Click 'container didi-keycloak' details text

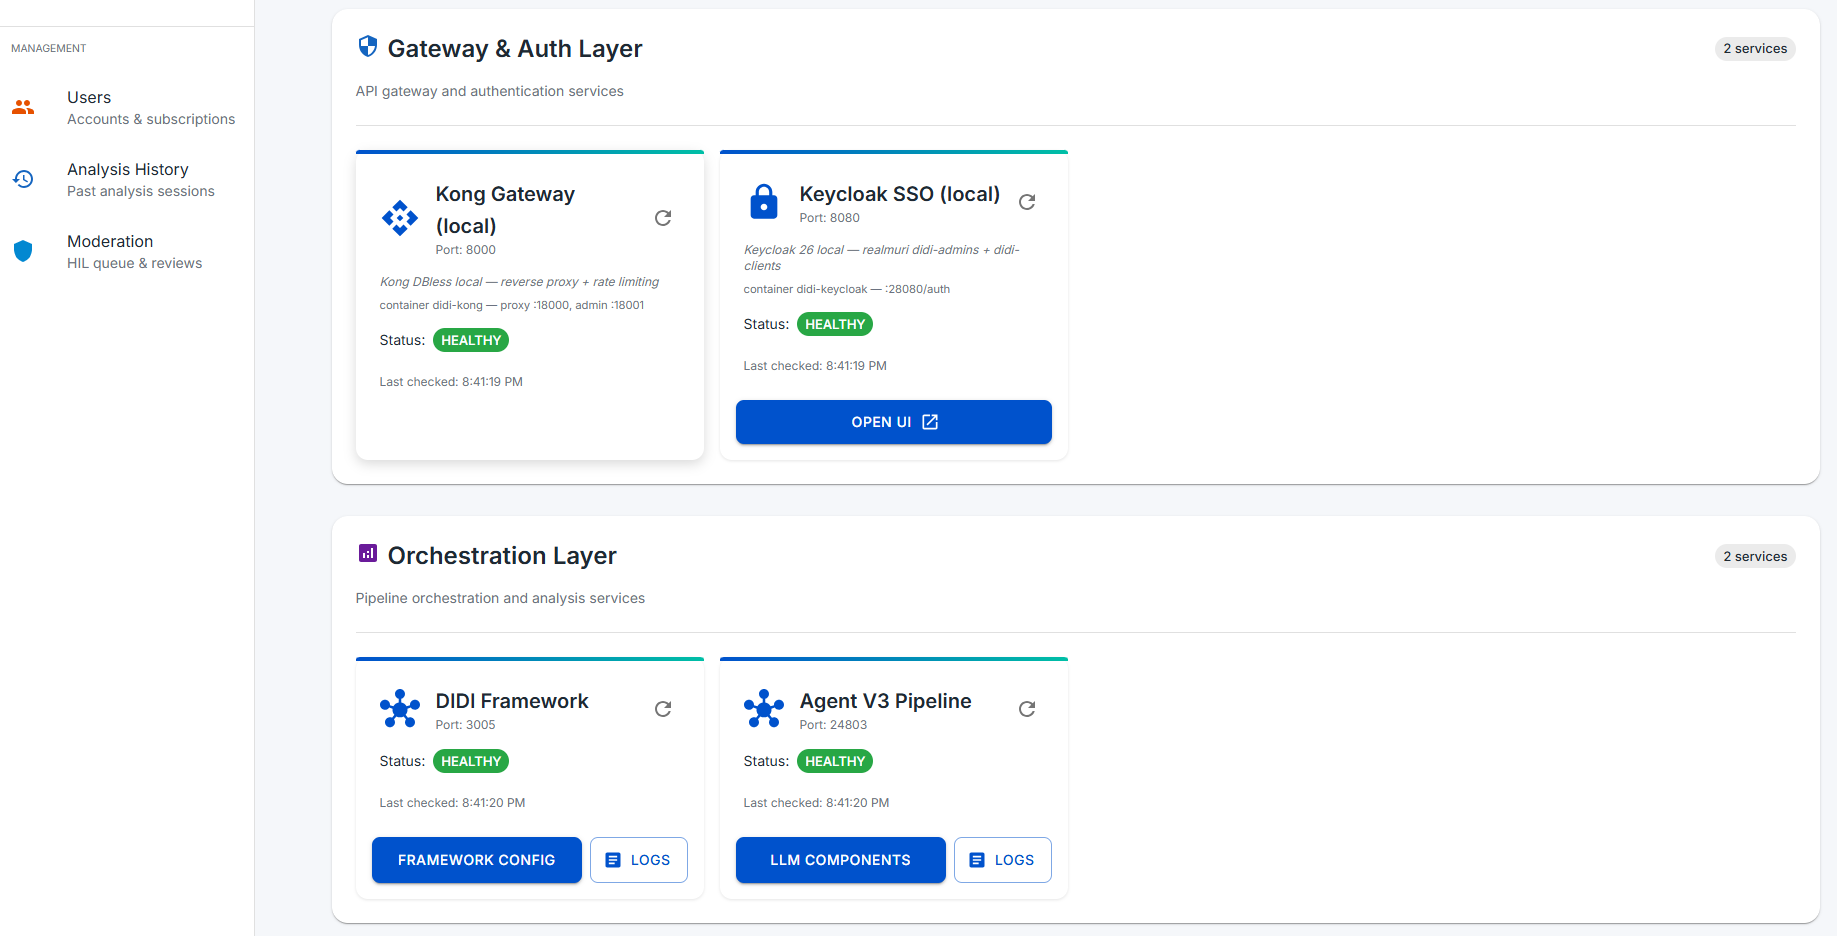pyautogui.click(x=847, y=289)
